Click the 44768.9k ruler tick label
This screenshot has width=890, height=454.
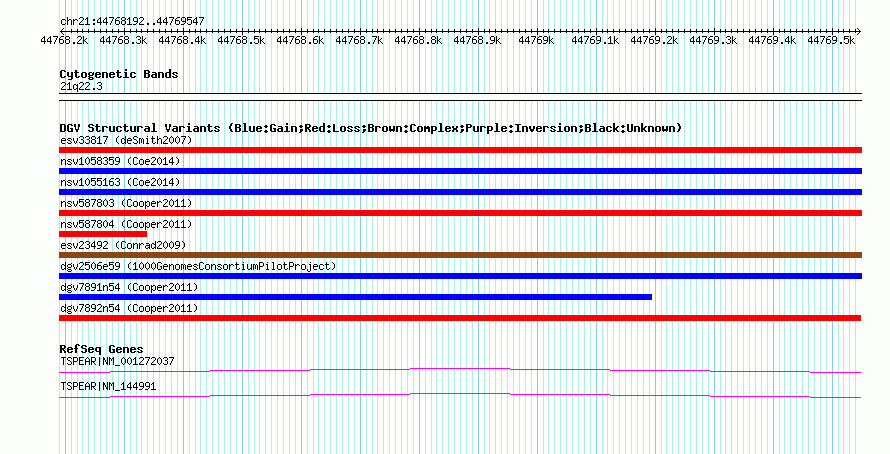pyautogui.click(x=477, y=40)
